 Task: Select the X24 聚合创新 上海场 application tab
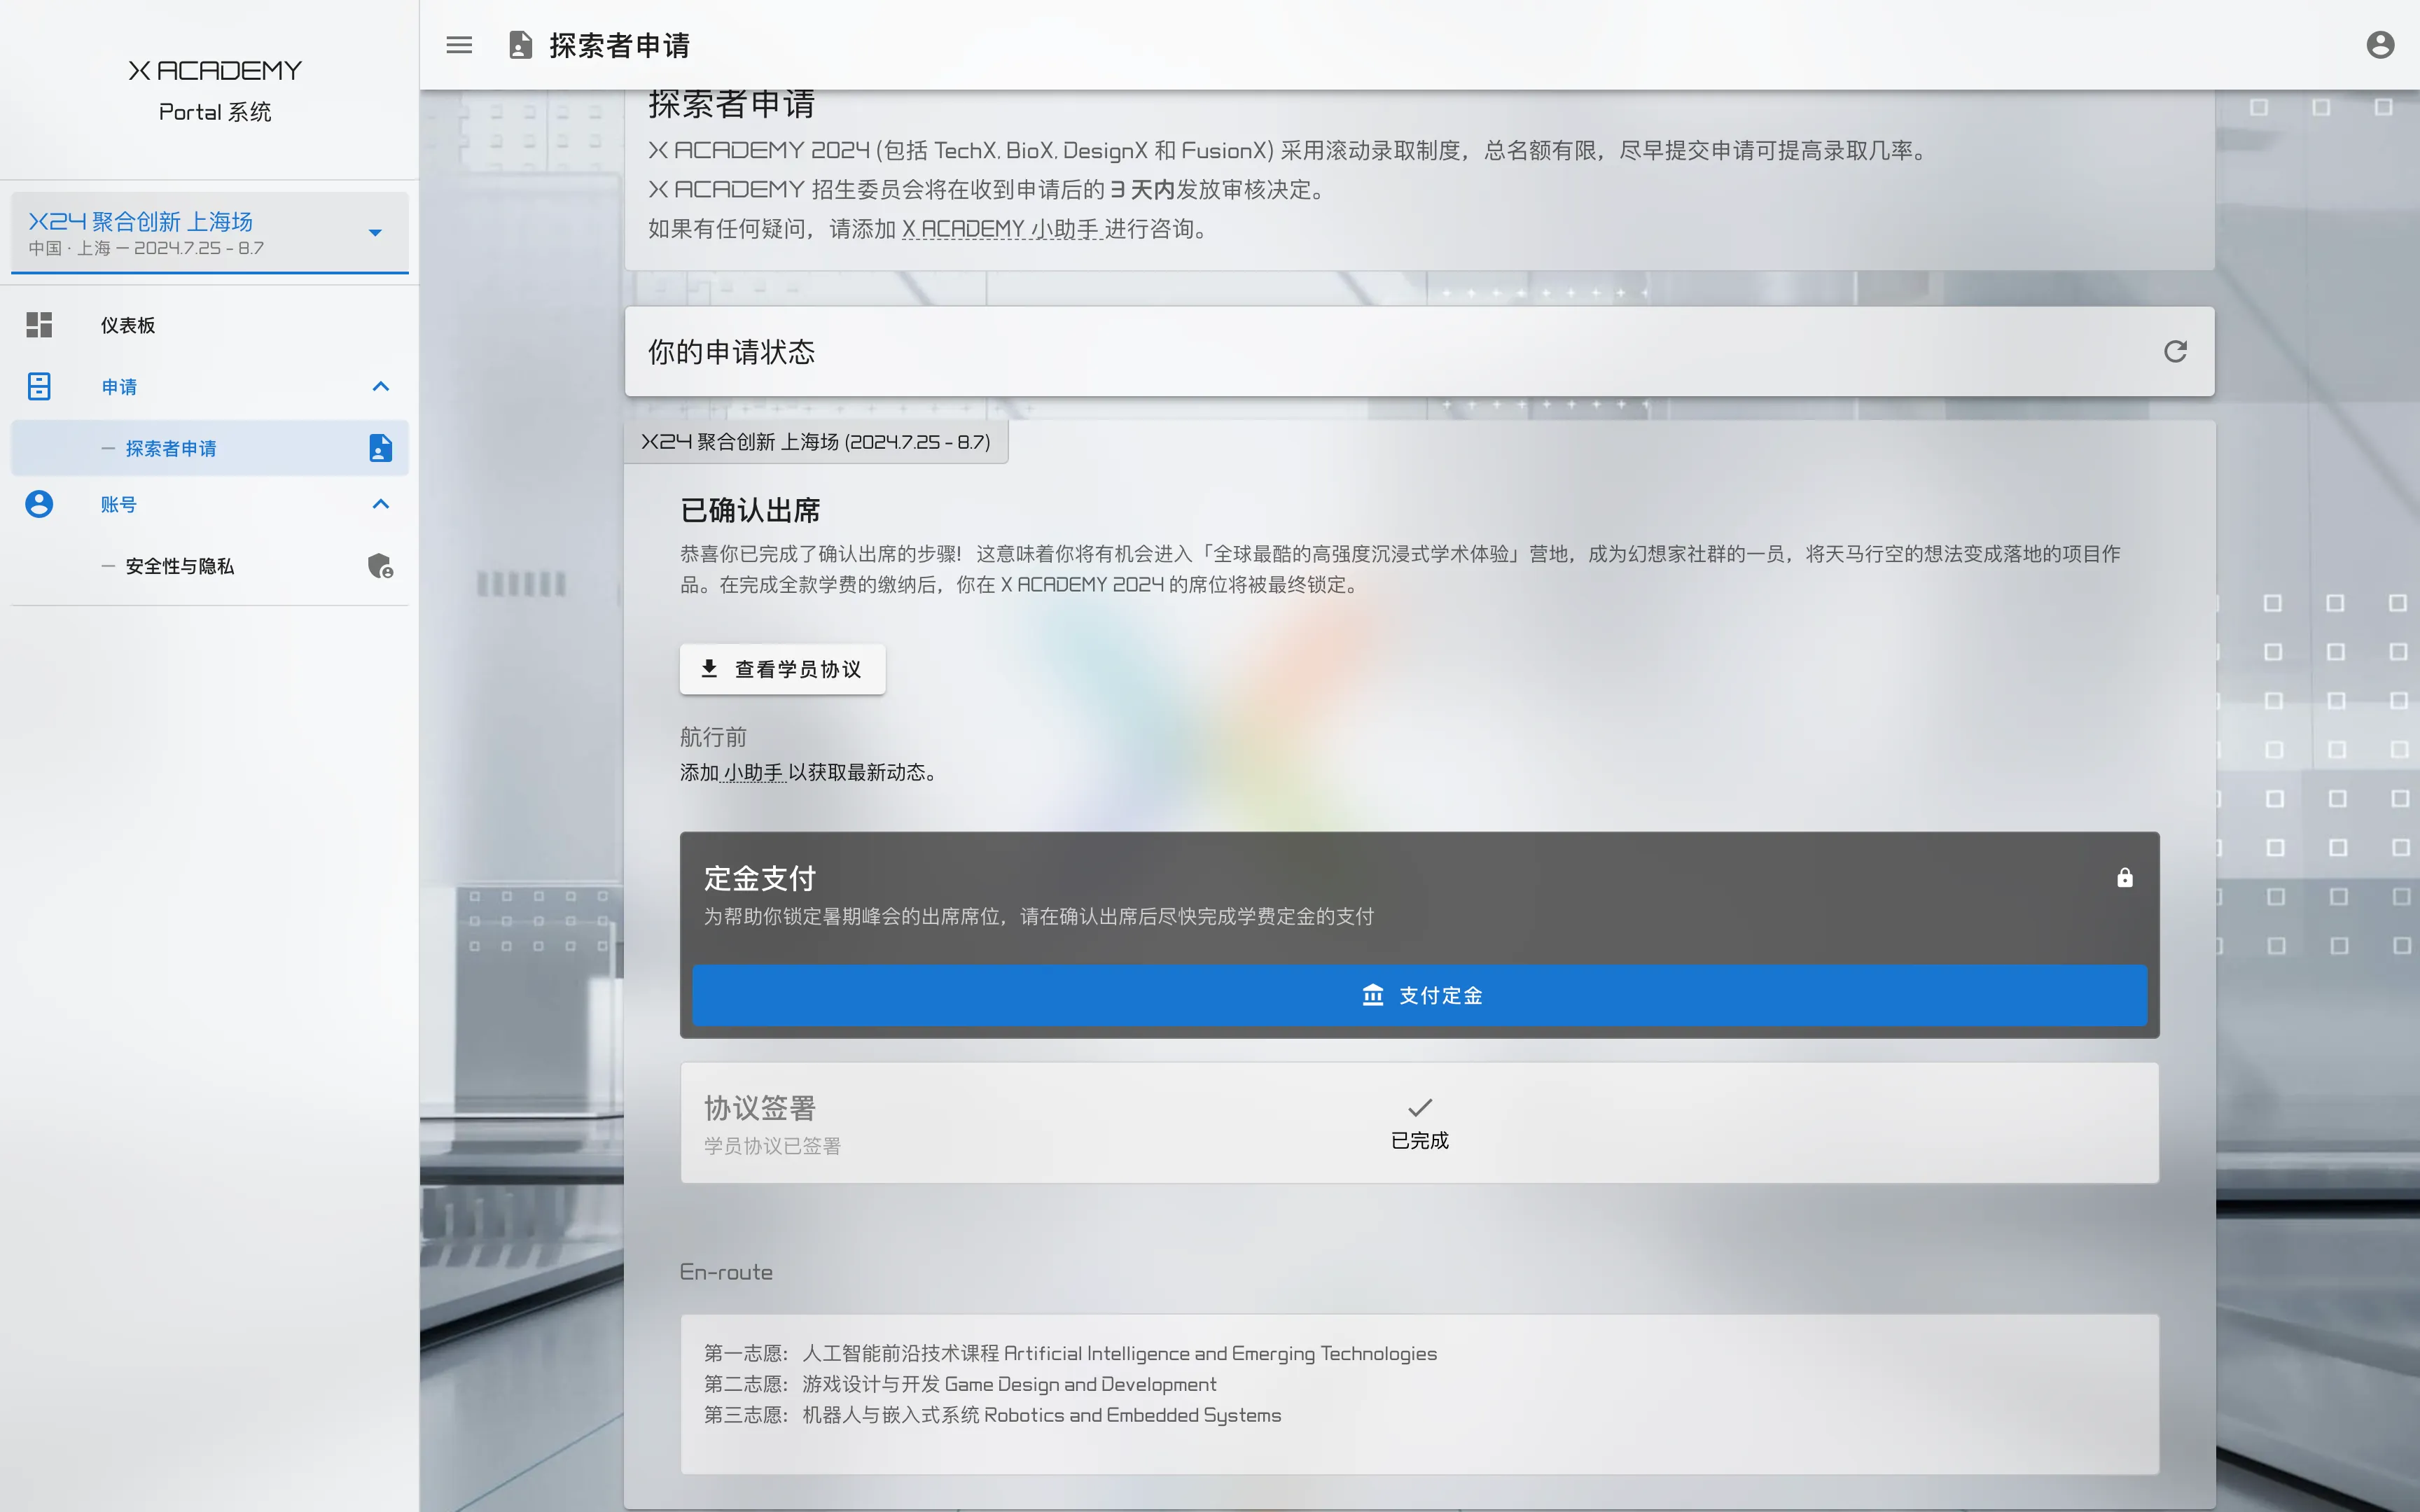point(815,442)
